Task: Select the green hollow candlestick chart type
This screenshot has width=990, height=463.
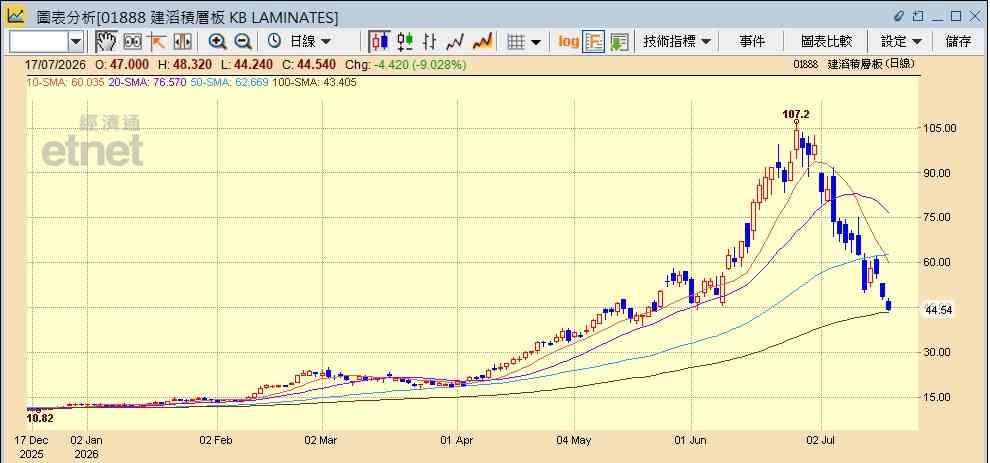Action: [405, 42]
